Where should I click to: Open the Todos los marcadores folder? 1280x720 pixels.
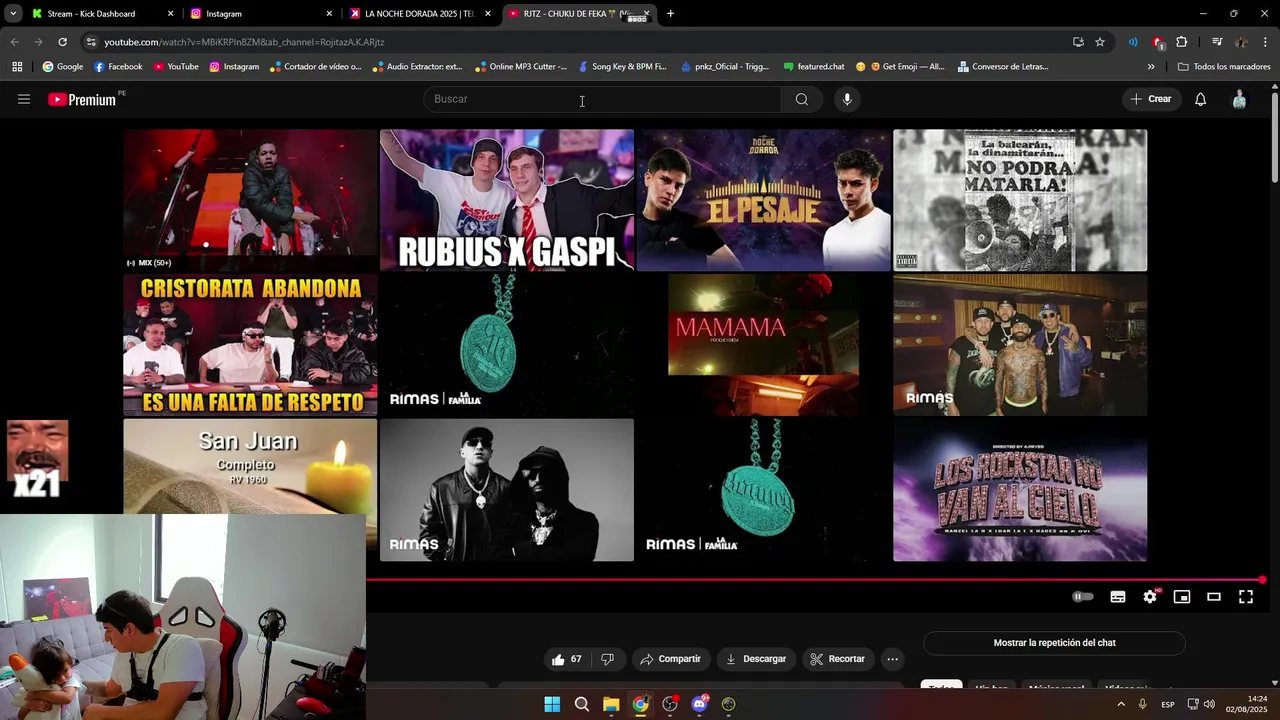pos(1225,67)
